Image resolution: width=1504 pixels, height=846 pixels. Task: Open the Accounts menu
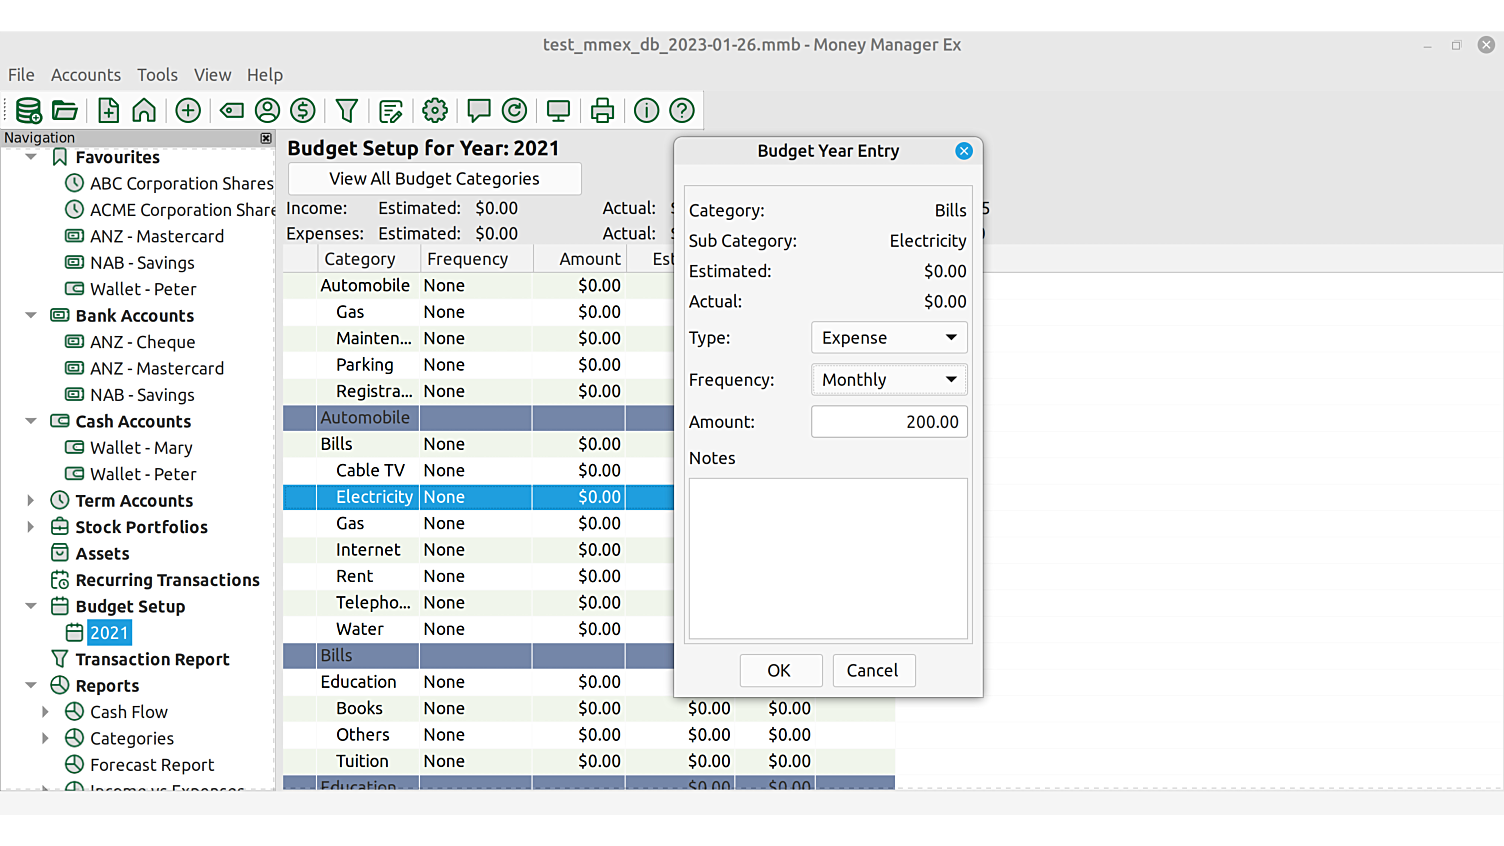(x=86, y=75)
